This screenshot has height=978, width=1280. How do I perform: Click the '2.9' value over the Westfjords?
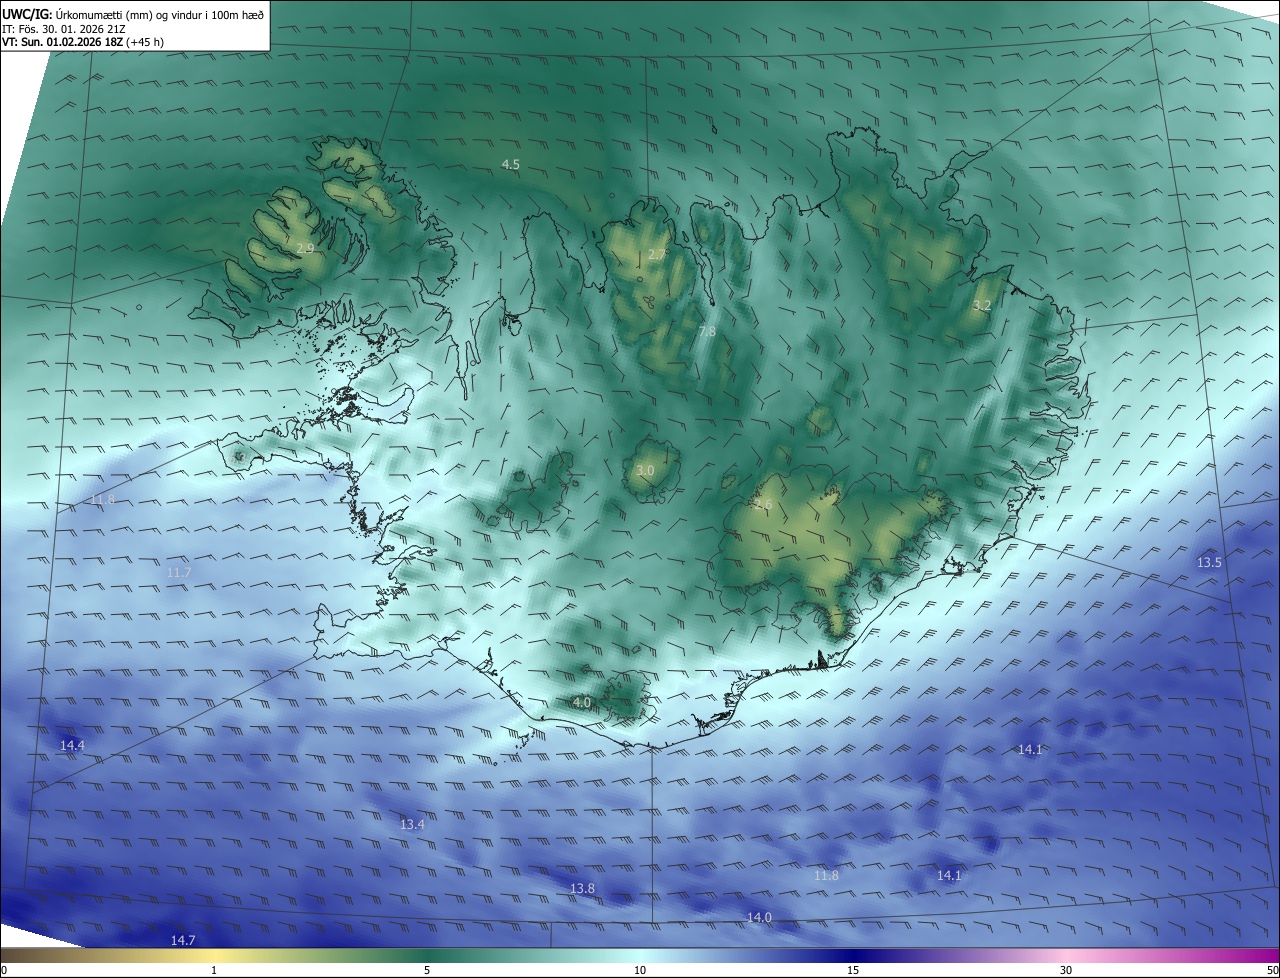coord(306,247)
